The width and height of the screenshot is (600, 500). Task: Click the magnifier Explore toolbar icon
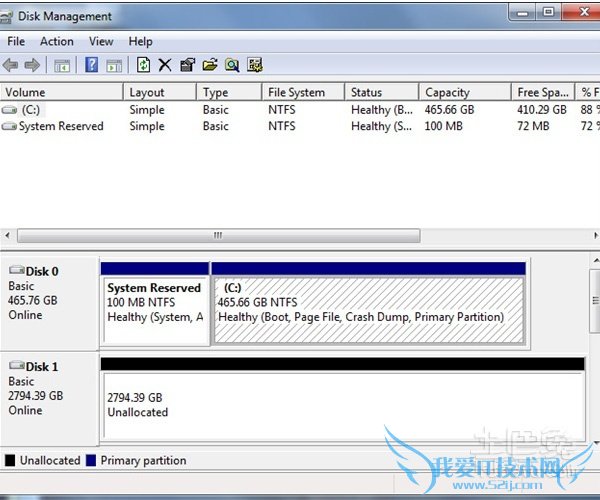pos(232,65)
